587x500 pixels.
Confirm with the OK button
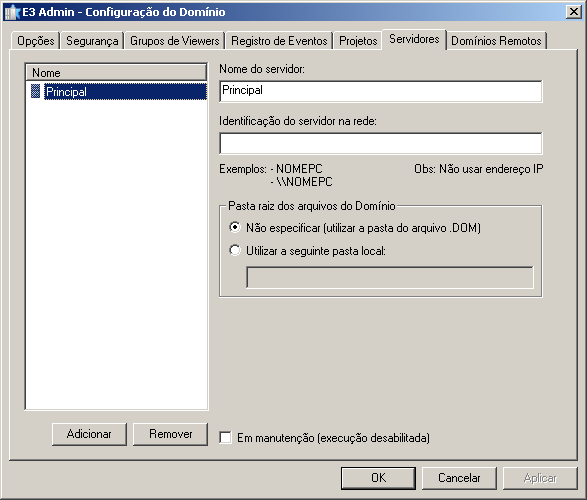tap(378, 478)
